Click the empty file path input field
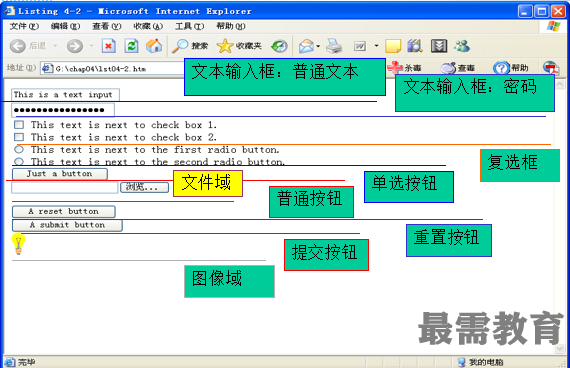This screenshot has height=368, width=570. (x=65, y=187)
